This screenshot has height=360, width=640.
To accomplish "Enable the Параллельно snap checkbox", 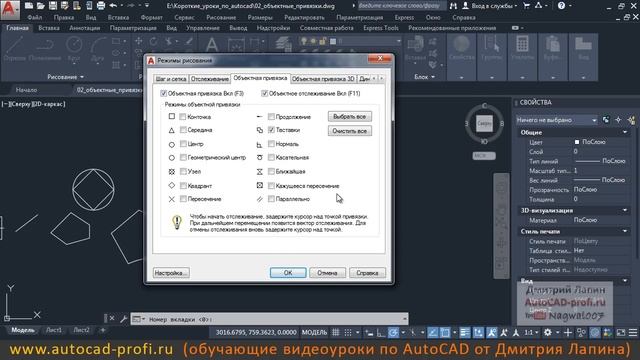I will coord(271,199).
